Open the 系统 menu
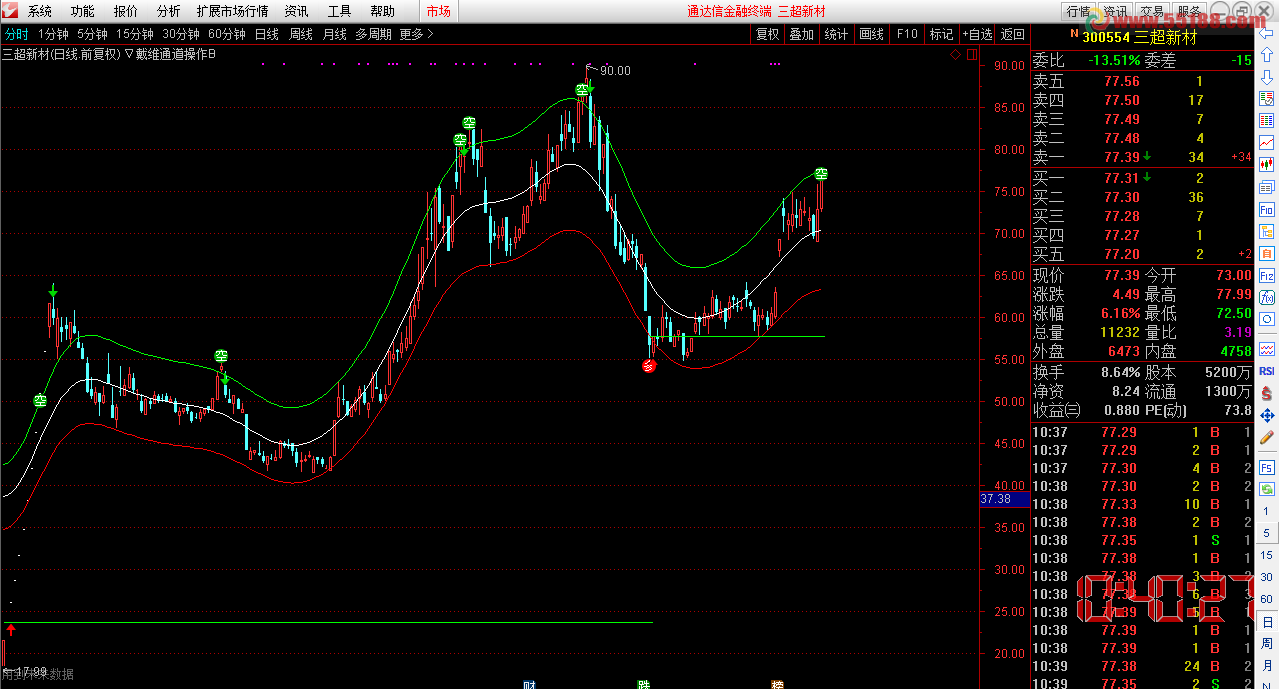This screenshot has width=1279, height=689. pyautogui.click(x=40, y=12)
